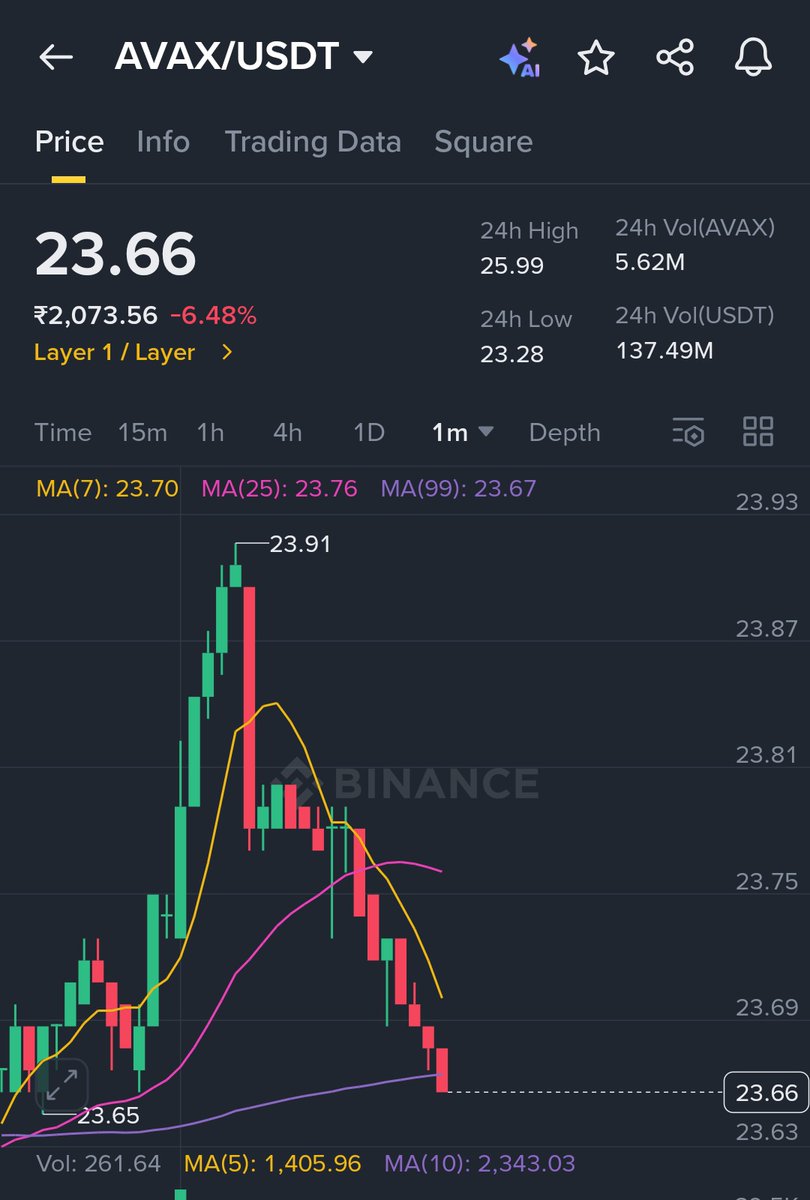The width and height of the screenshot is (810, 1200).
Task: Tap the volume MA(5): 1,405.96 label
Action: coord(272,1164)
